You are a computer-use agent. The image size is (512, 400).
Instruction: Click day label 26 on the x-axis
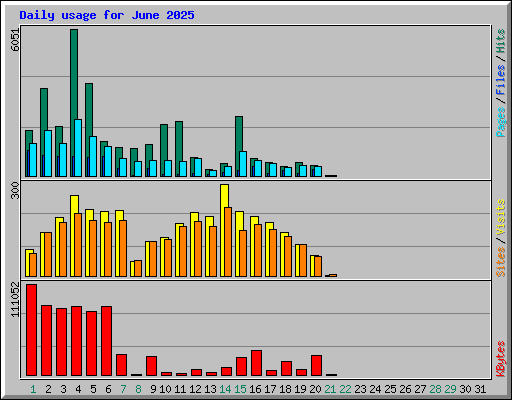[x=405, y=389]
